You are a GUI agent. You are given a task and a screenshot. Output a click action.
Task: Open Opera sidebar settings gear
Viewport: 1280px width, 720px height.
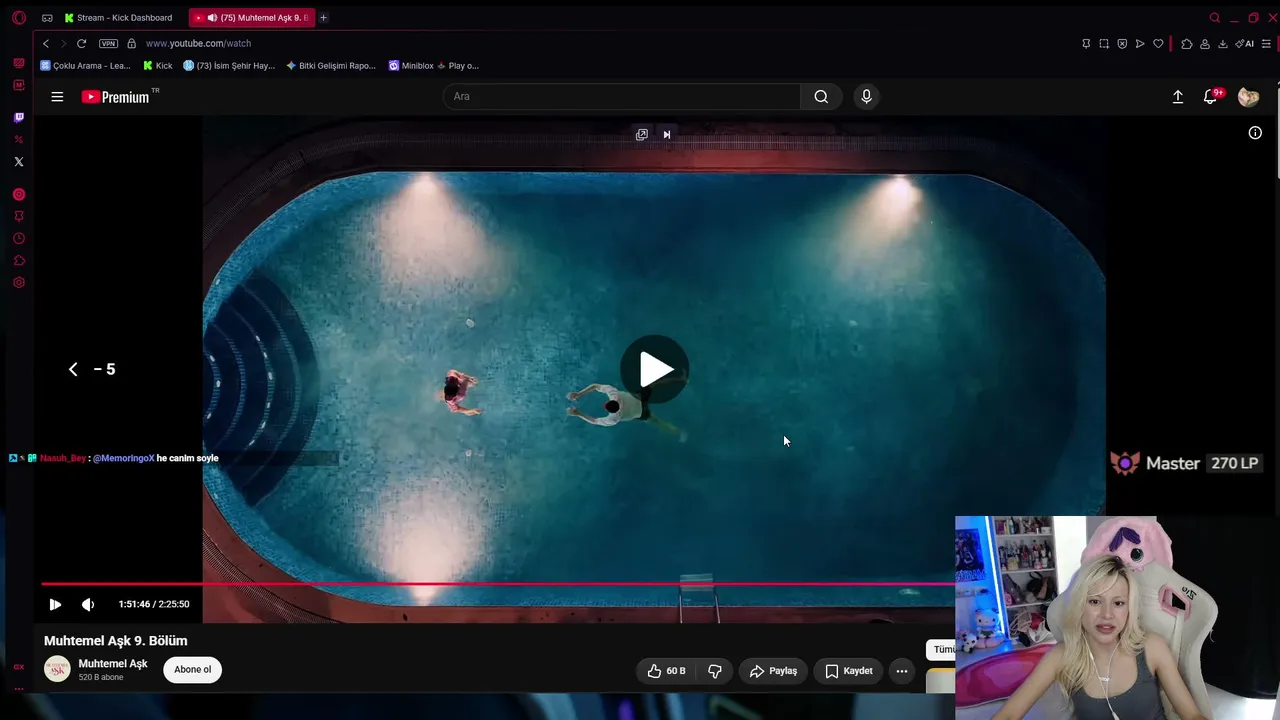coord(19,283)
